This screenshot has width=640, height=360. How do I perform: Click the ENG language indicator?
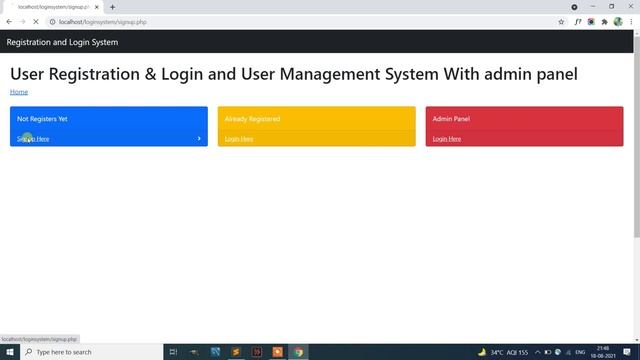pyautogui.click(x=580, y=352)
